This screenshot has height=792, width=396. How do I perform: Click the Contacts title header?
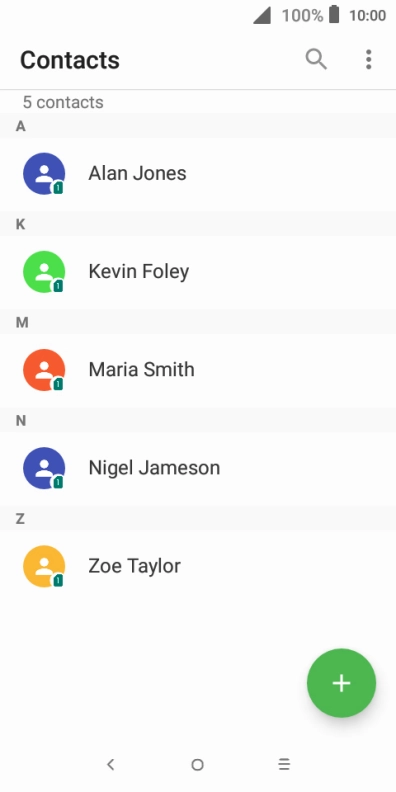coord(70,60)
